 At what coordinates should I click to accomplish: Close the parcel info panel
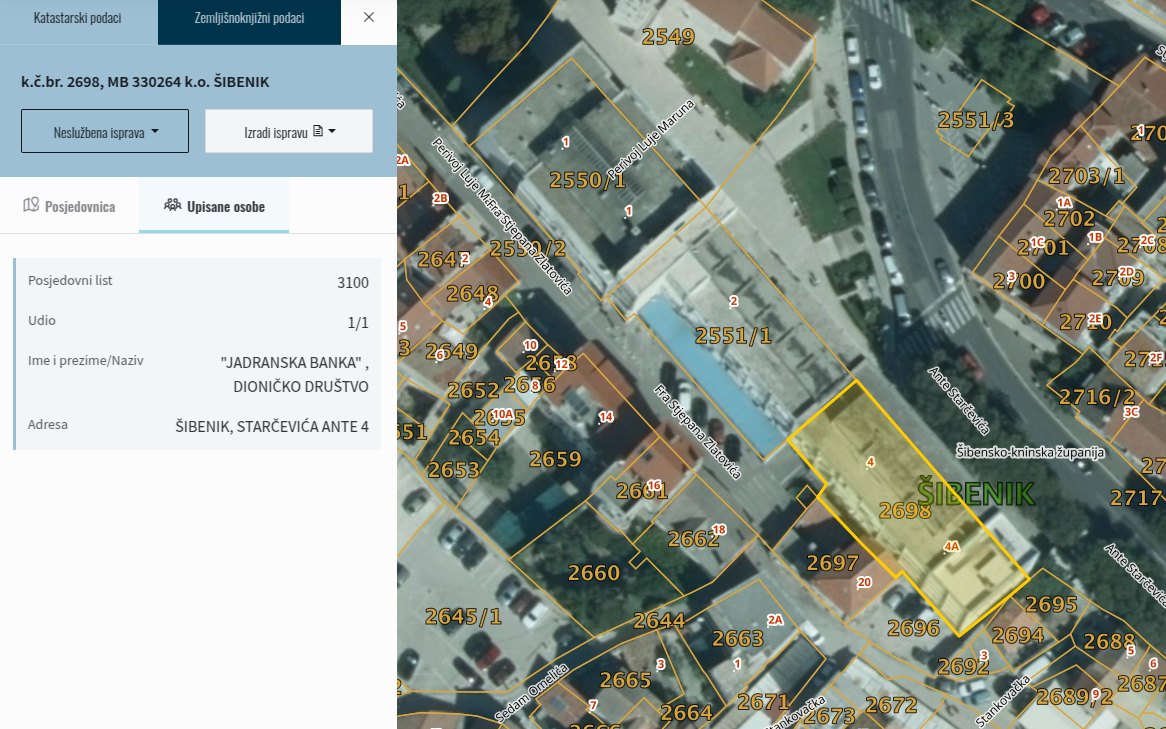point(369,18)
